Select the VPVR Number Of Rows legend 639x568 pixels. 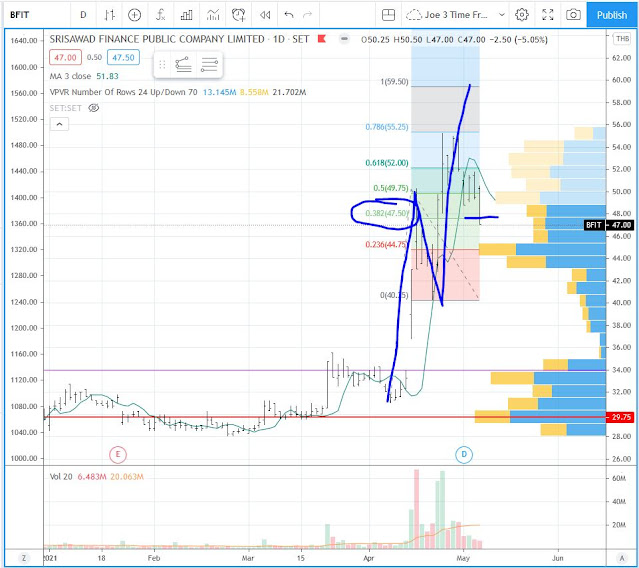(178, 92)
